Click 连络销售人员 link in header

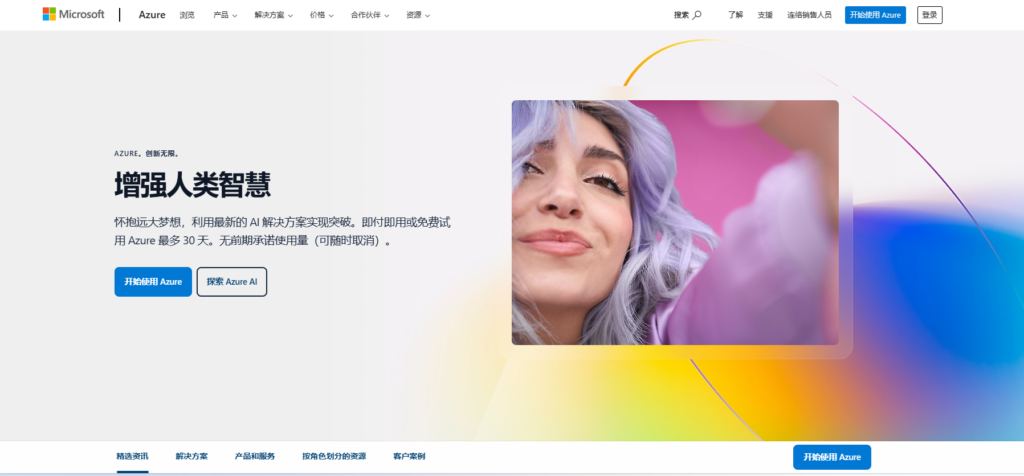tap(809, 15)
